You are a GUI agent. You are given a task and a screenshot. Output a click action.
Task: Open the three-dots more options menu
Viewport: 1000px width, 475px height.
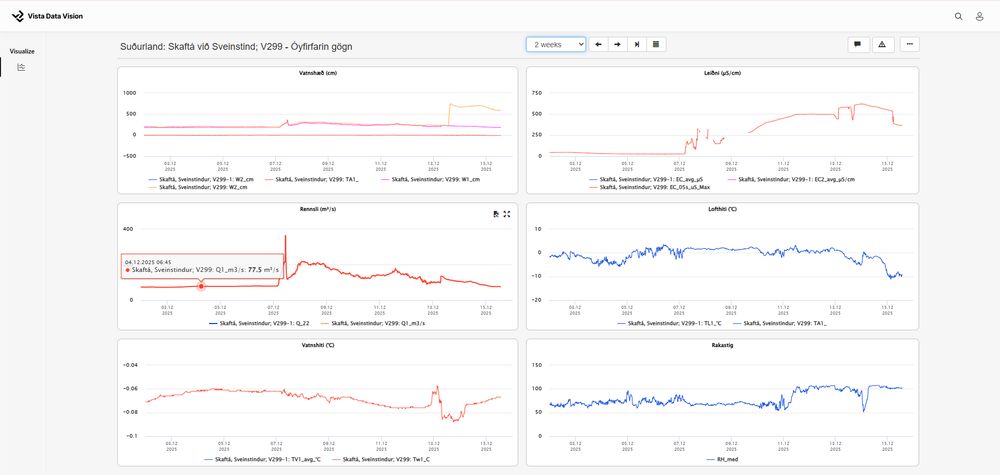coord(909,45)
